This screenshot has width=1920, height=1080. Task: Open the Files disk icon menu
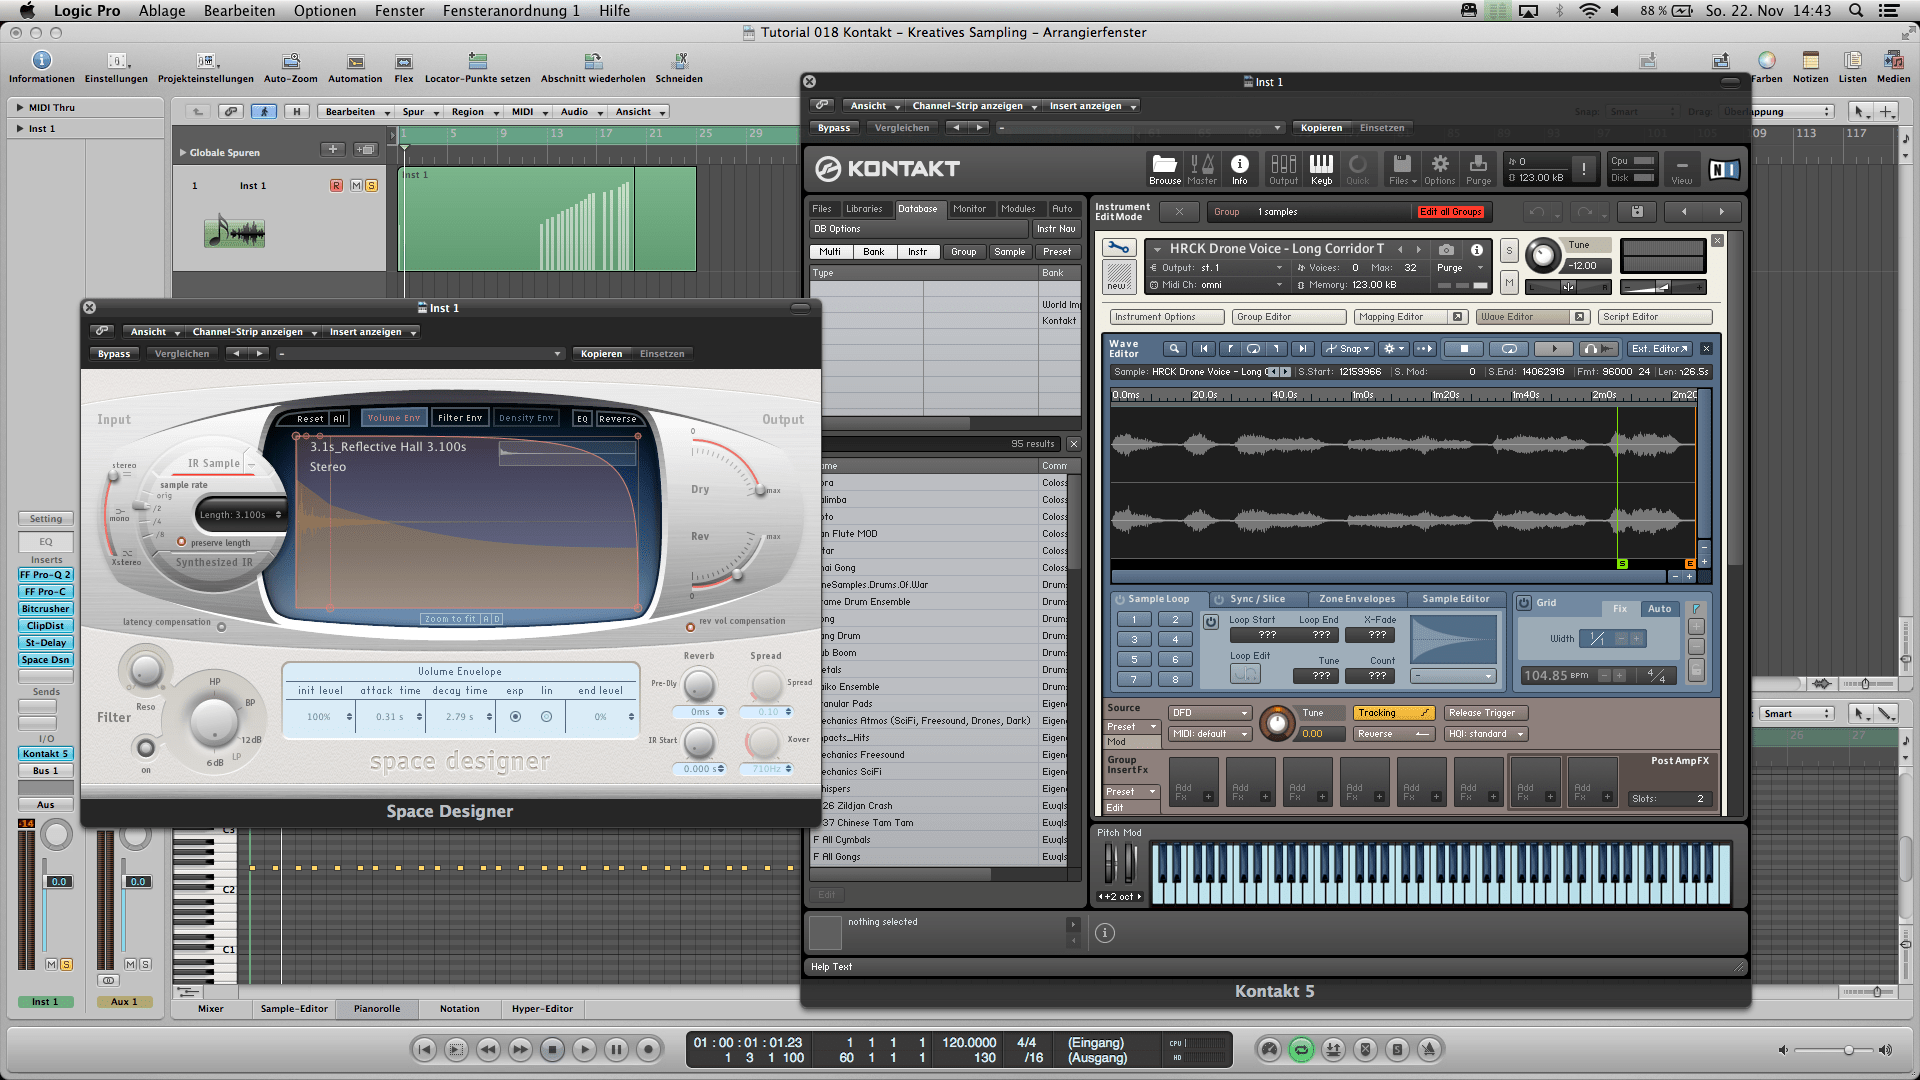click(x=1401, y=165)
